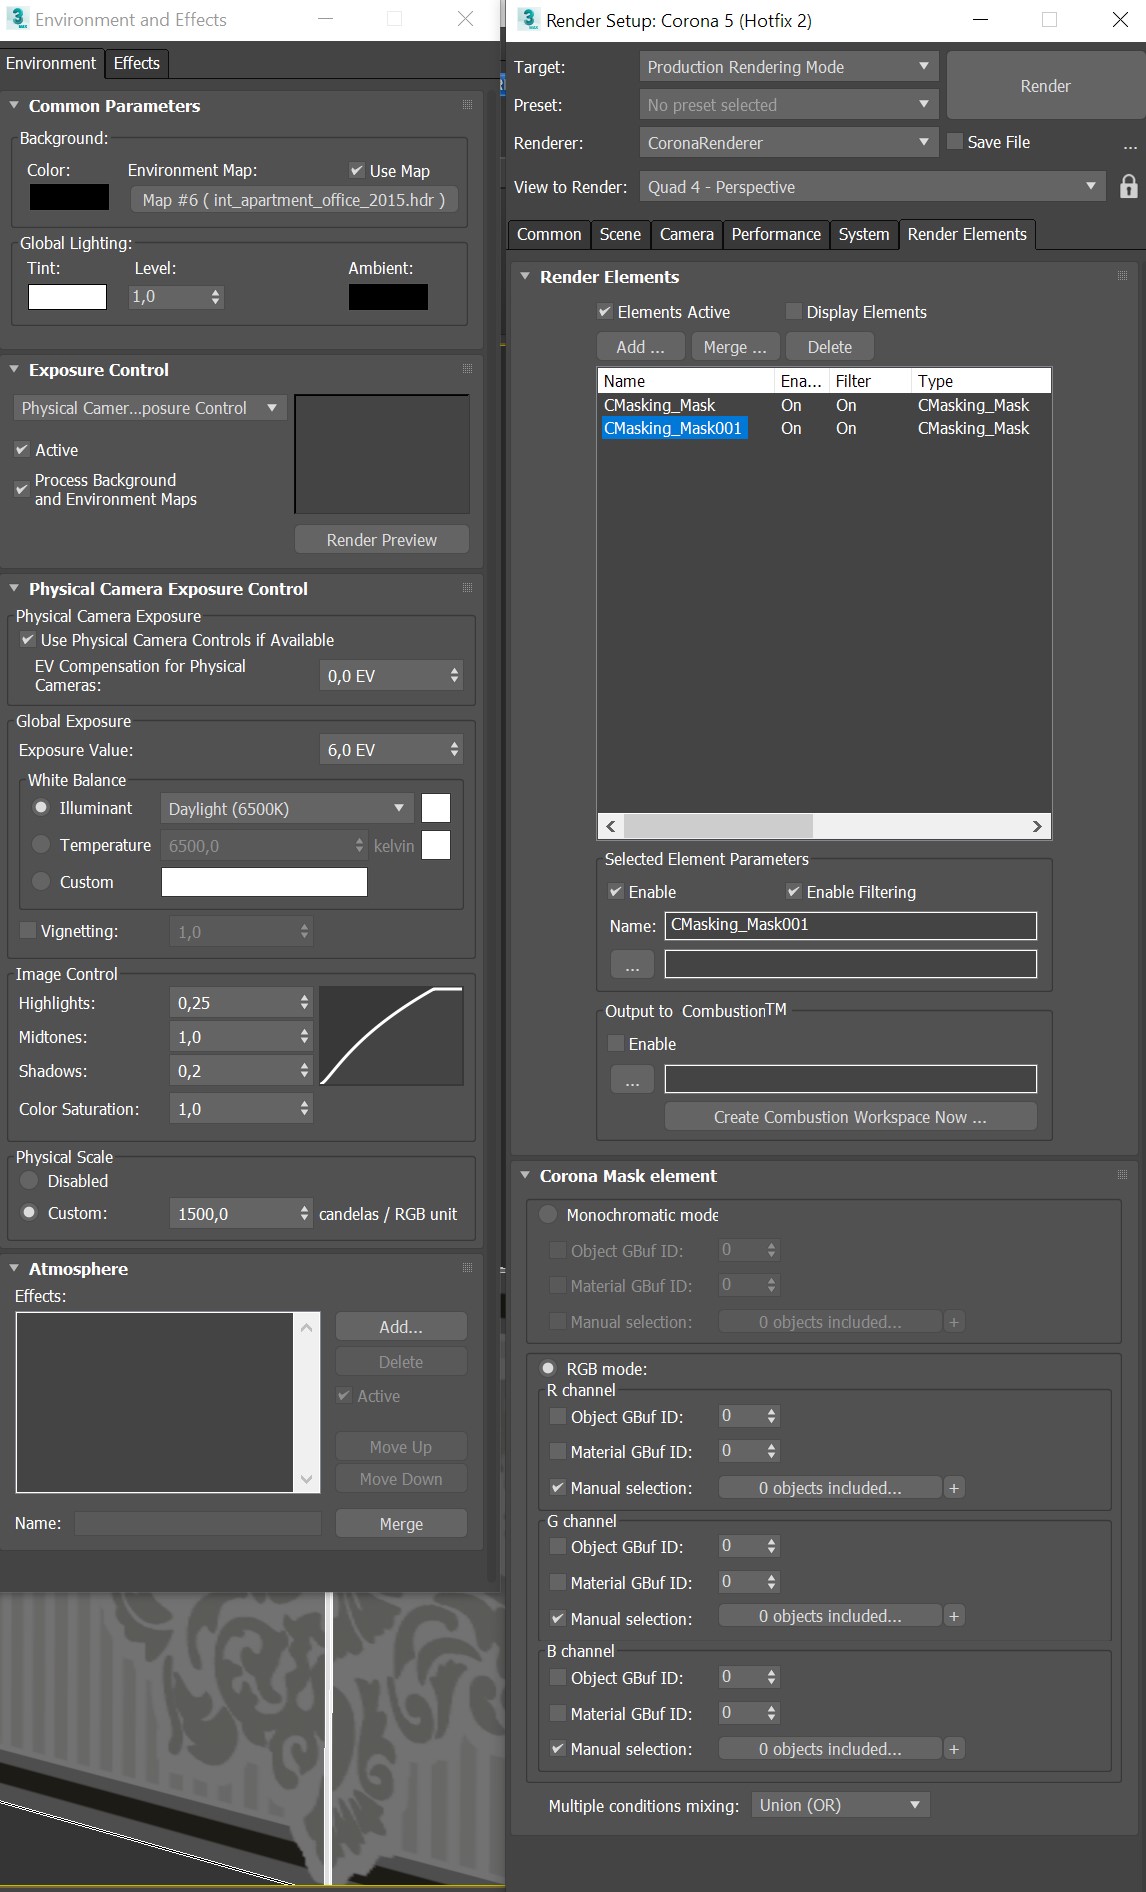Toggle Process Background and Environment Maps
The height and width of the screenshot is (1892, 1146).
point(22,489)
